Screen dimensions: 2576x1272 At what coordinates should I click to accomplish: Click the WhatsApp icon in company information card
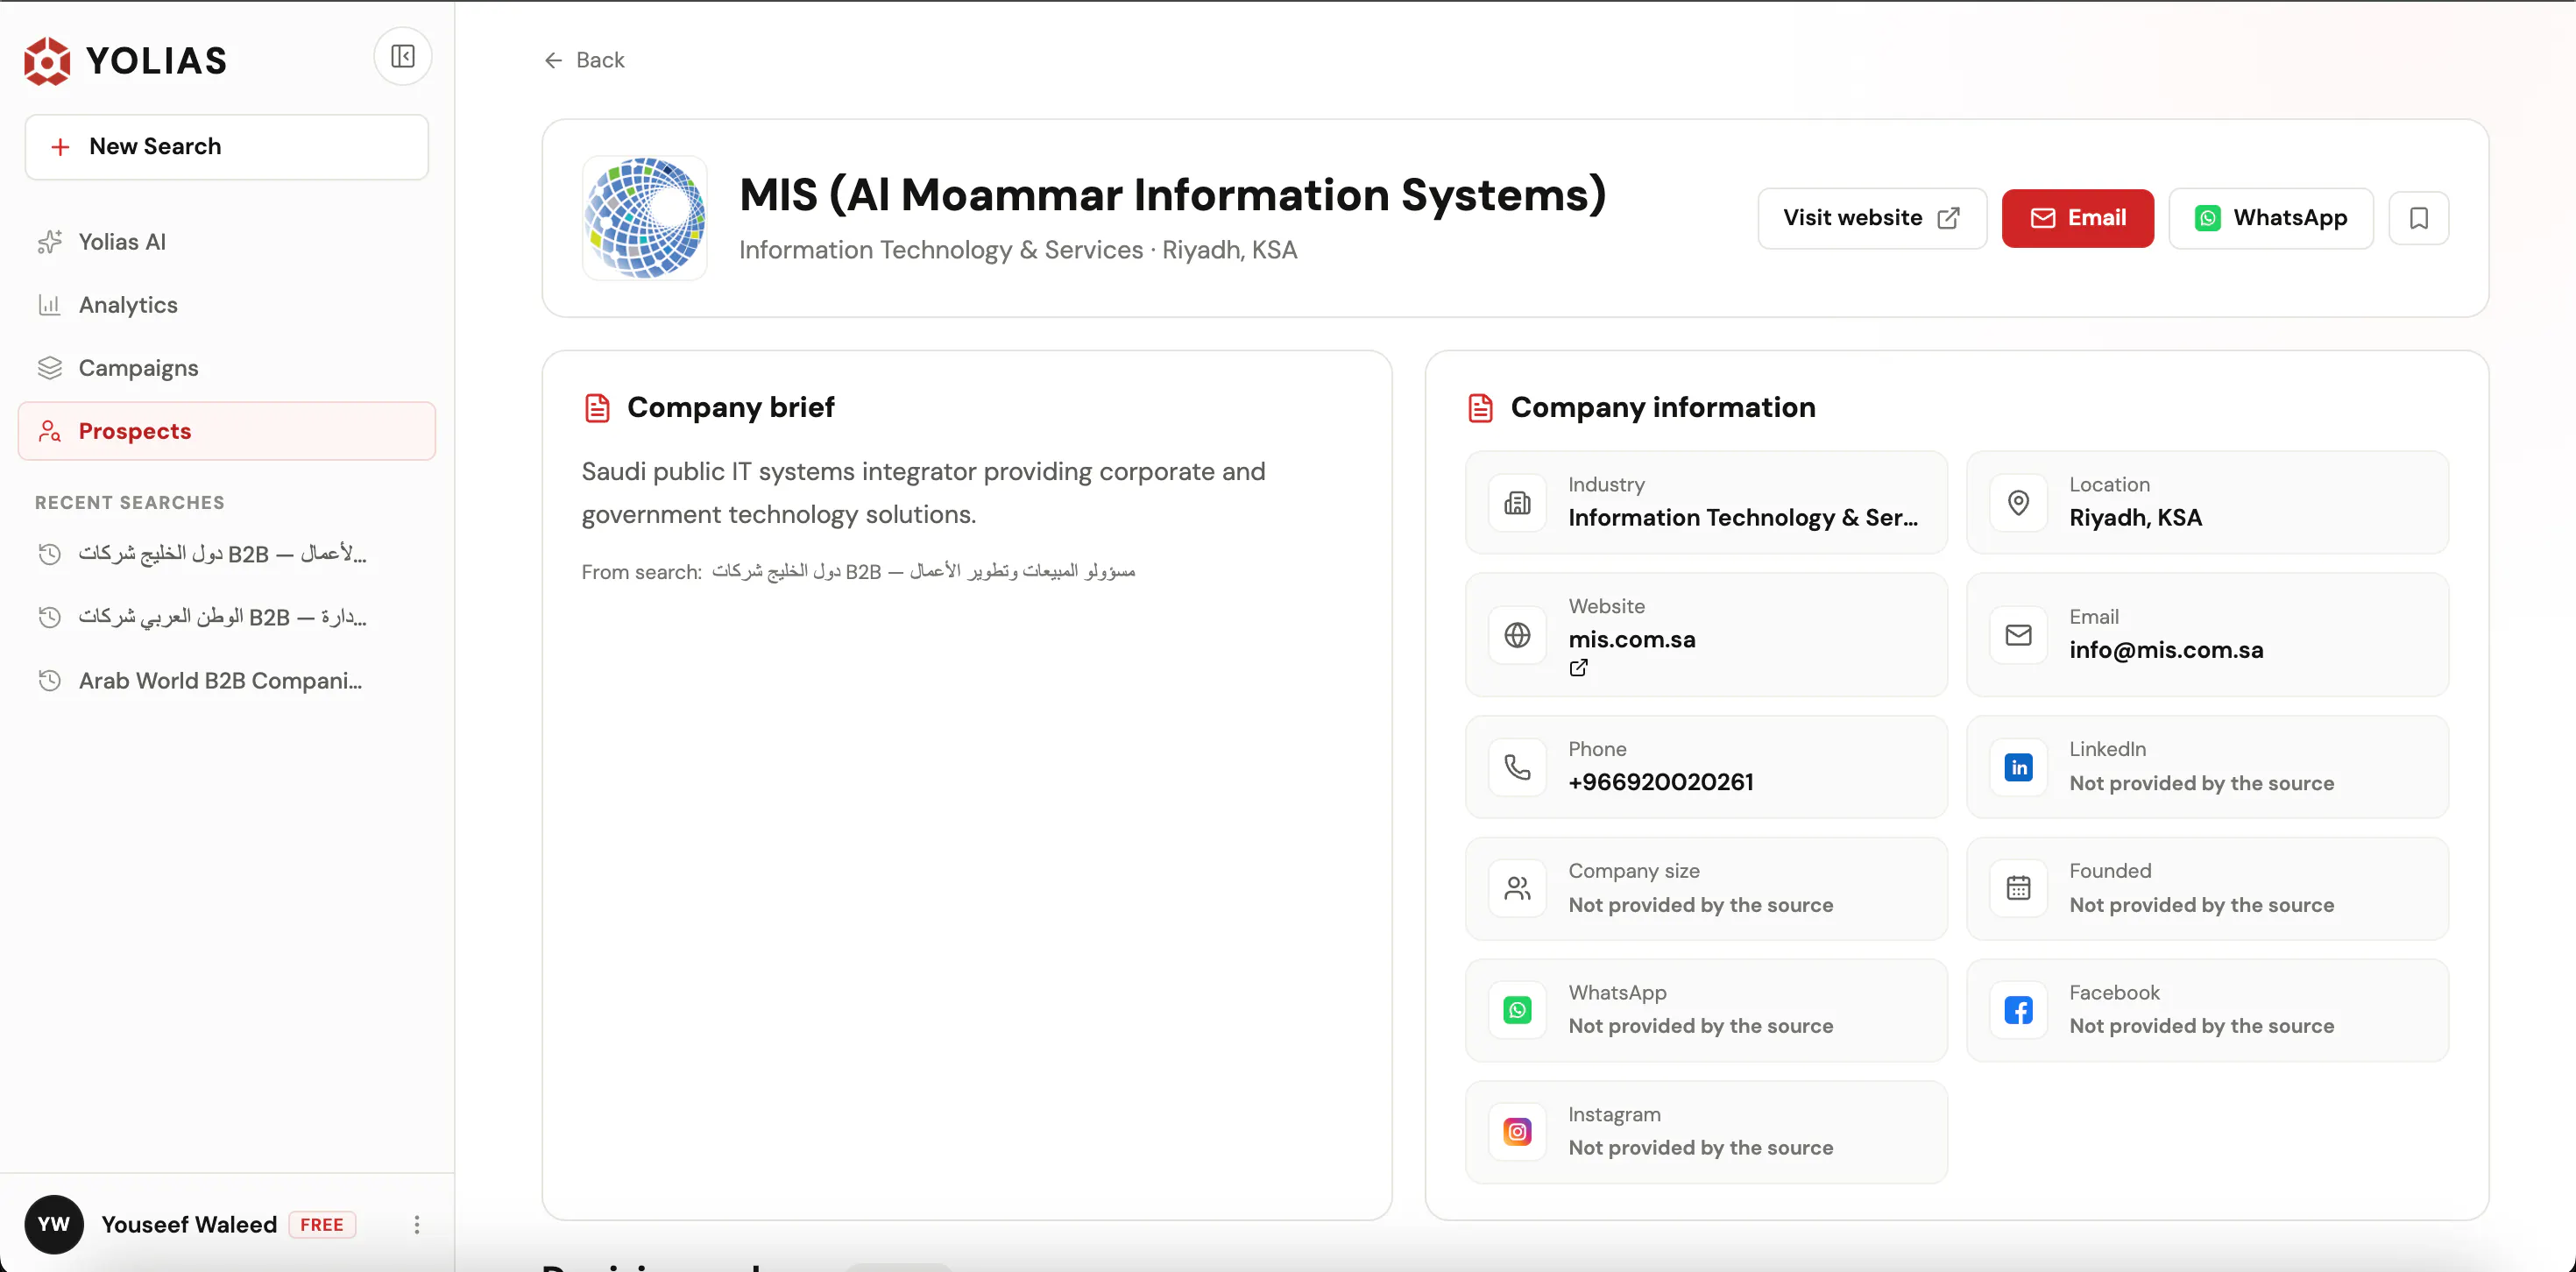coord(1517,1010)
